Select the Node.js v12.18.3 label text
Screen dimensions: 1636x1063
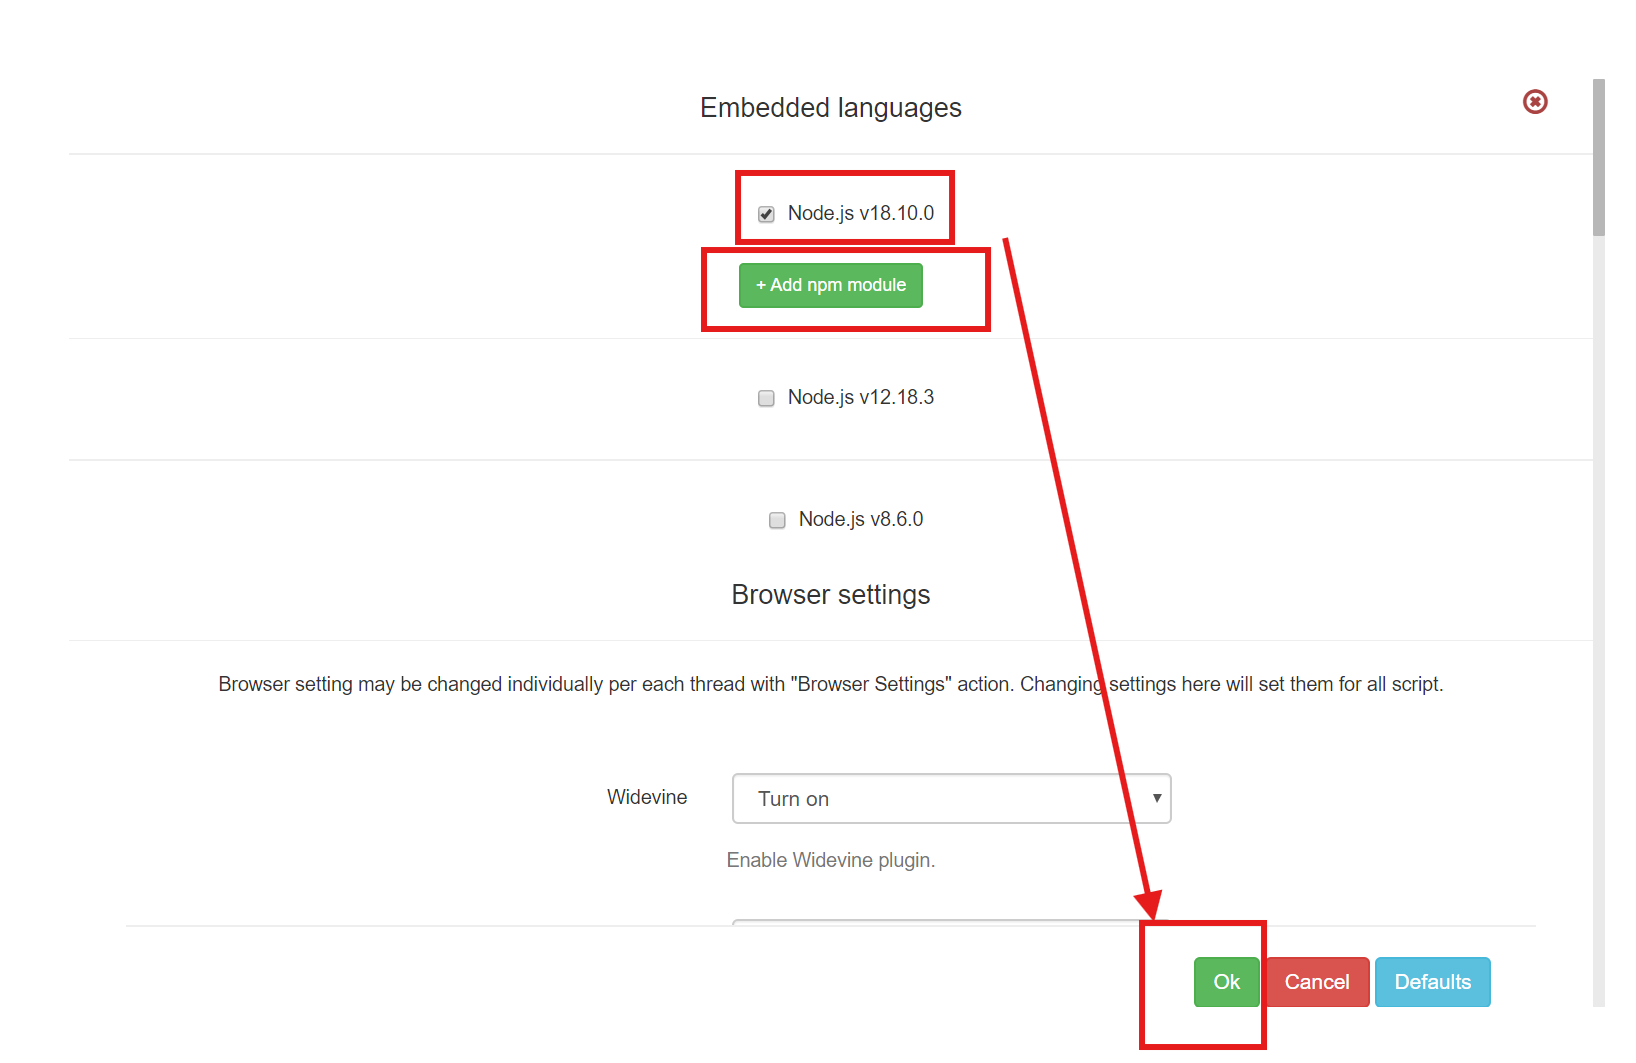tap(860, 398)
